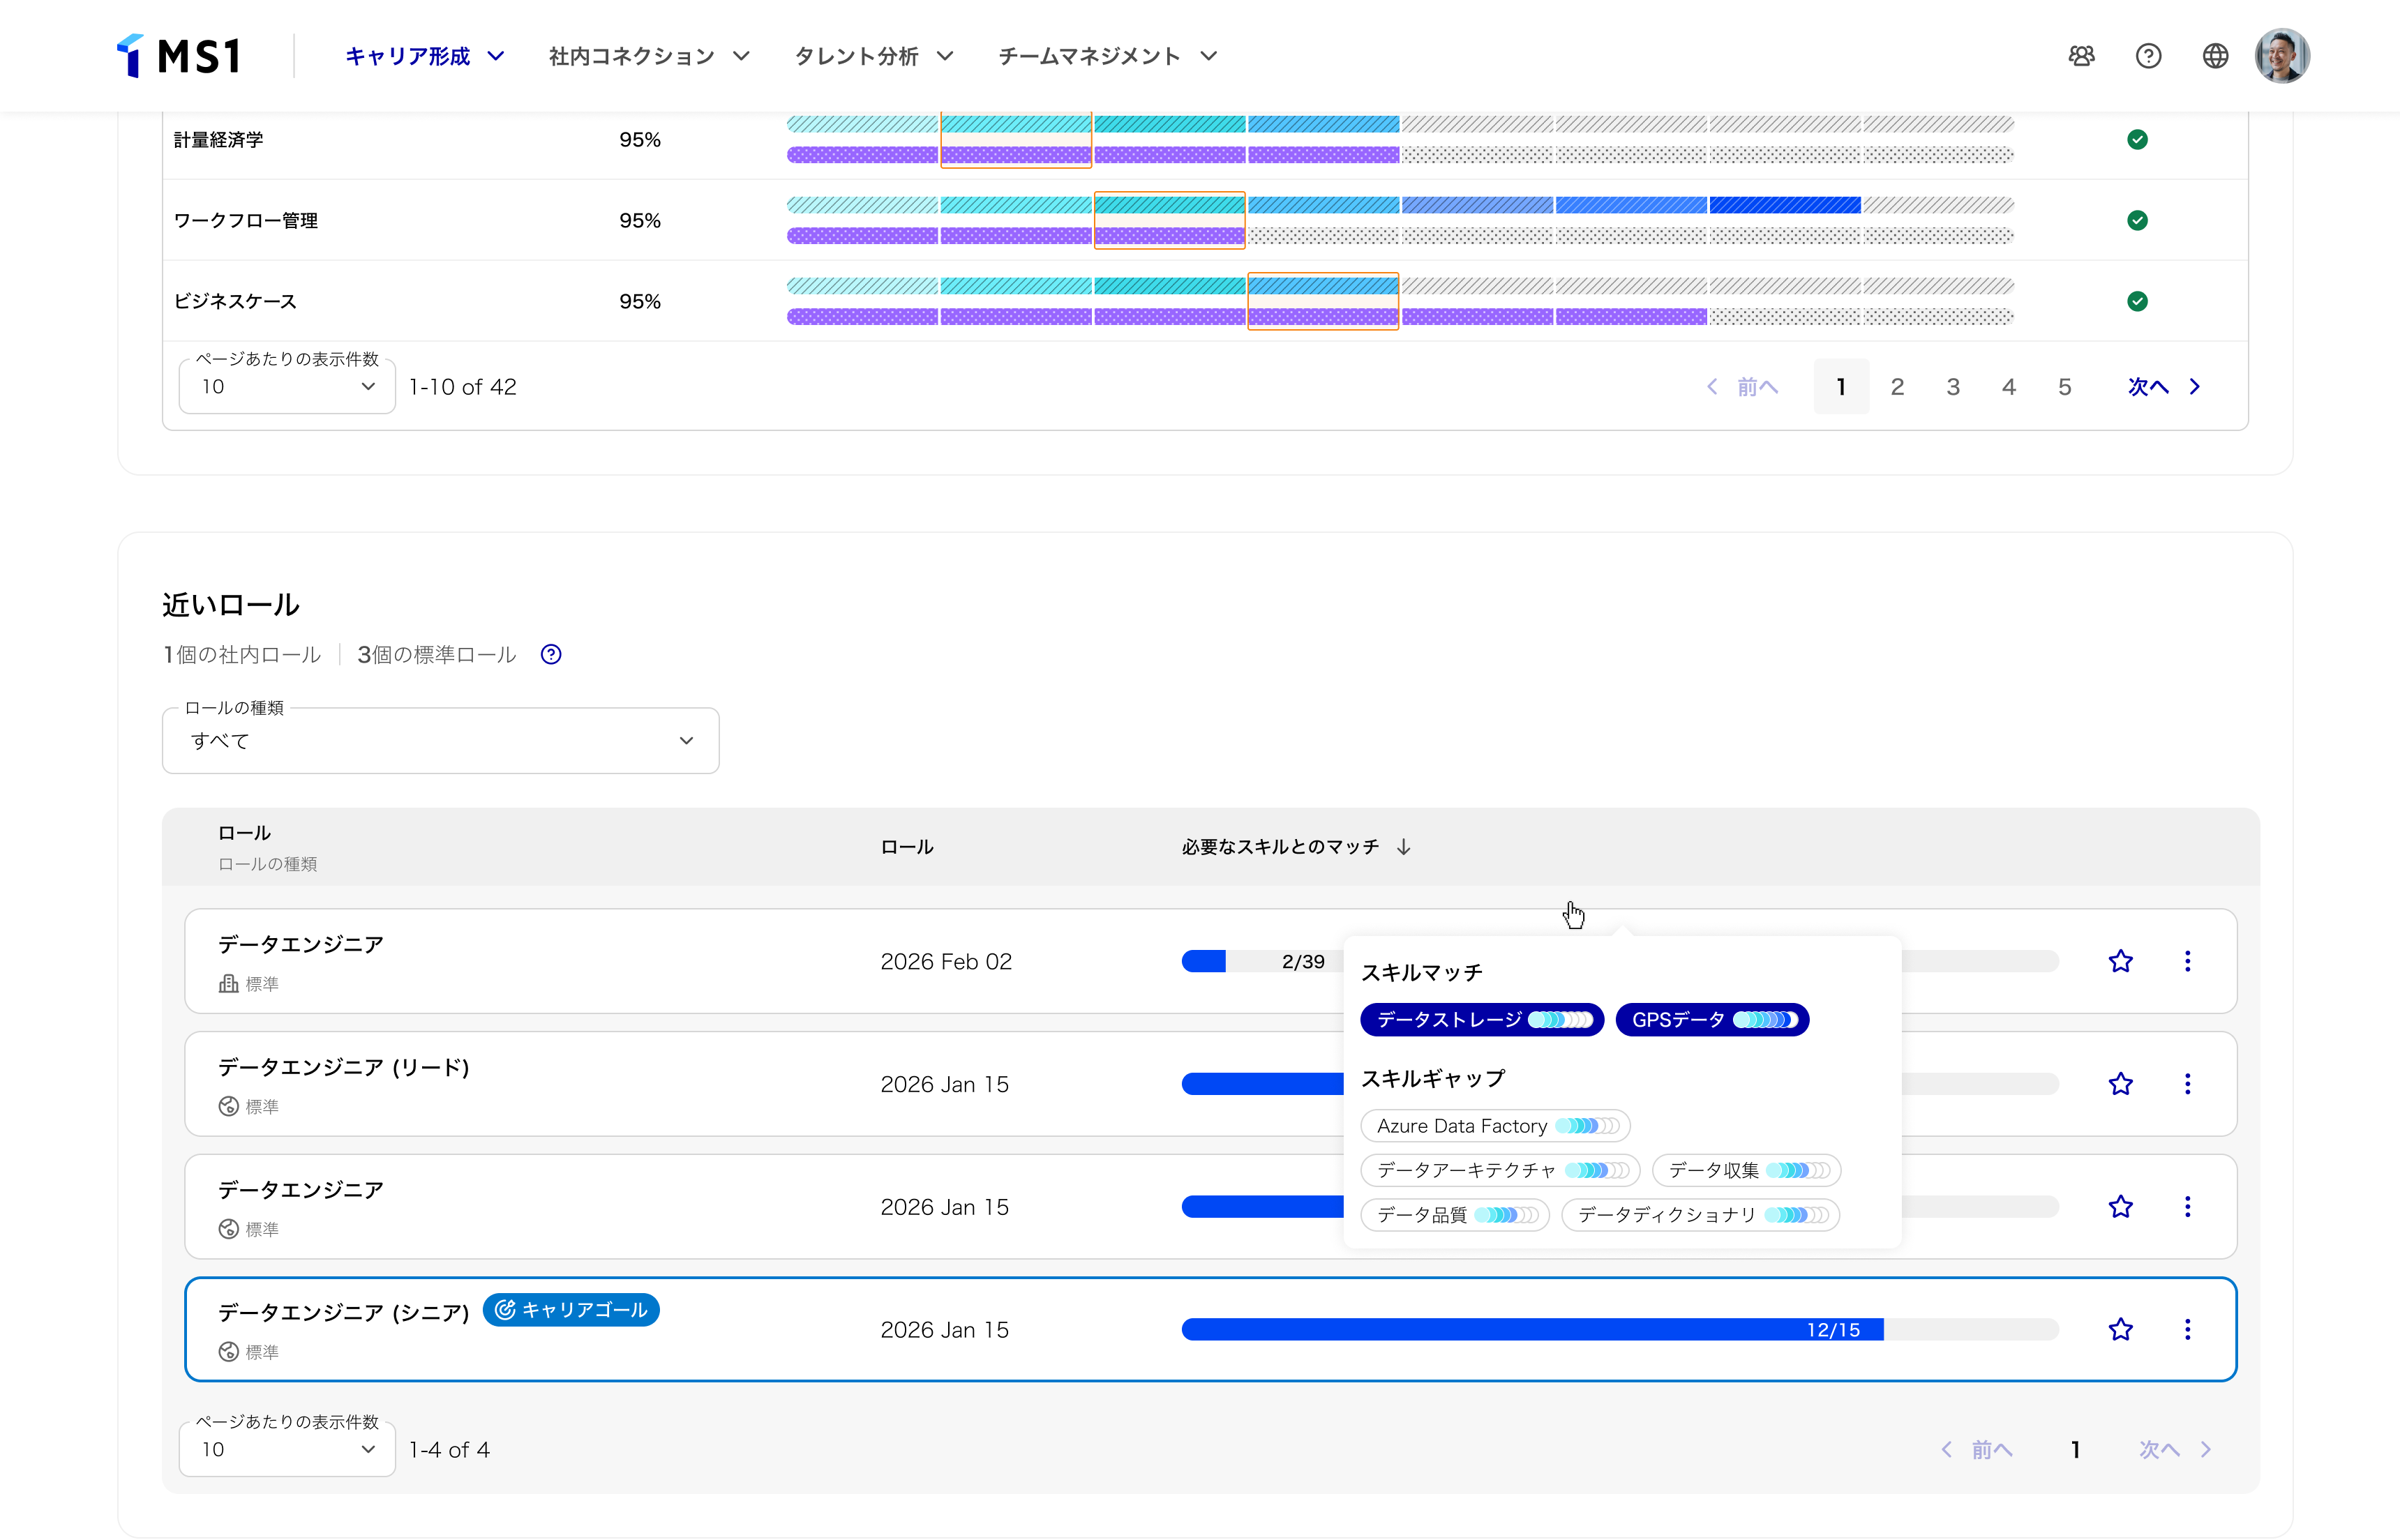
Task: Open roles table ページあたりの表示件数 dropdown
Action: pos(287,1450)
